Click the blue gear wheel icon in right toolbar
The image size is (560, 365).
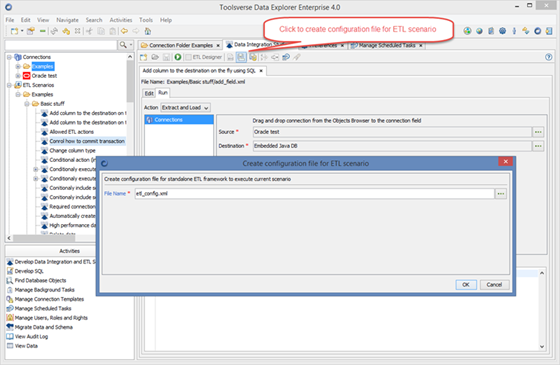coord(502,31)
